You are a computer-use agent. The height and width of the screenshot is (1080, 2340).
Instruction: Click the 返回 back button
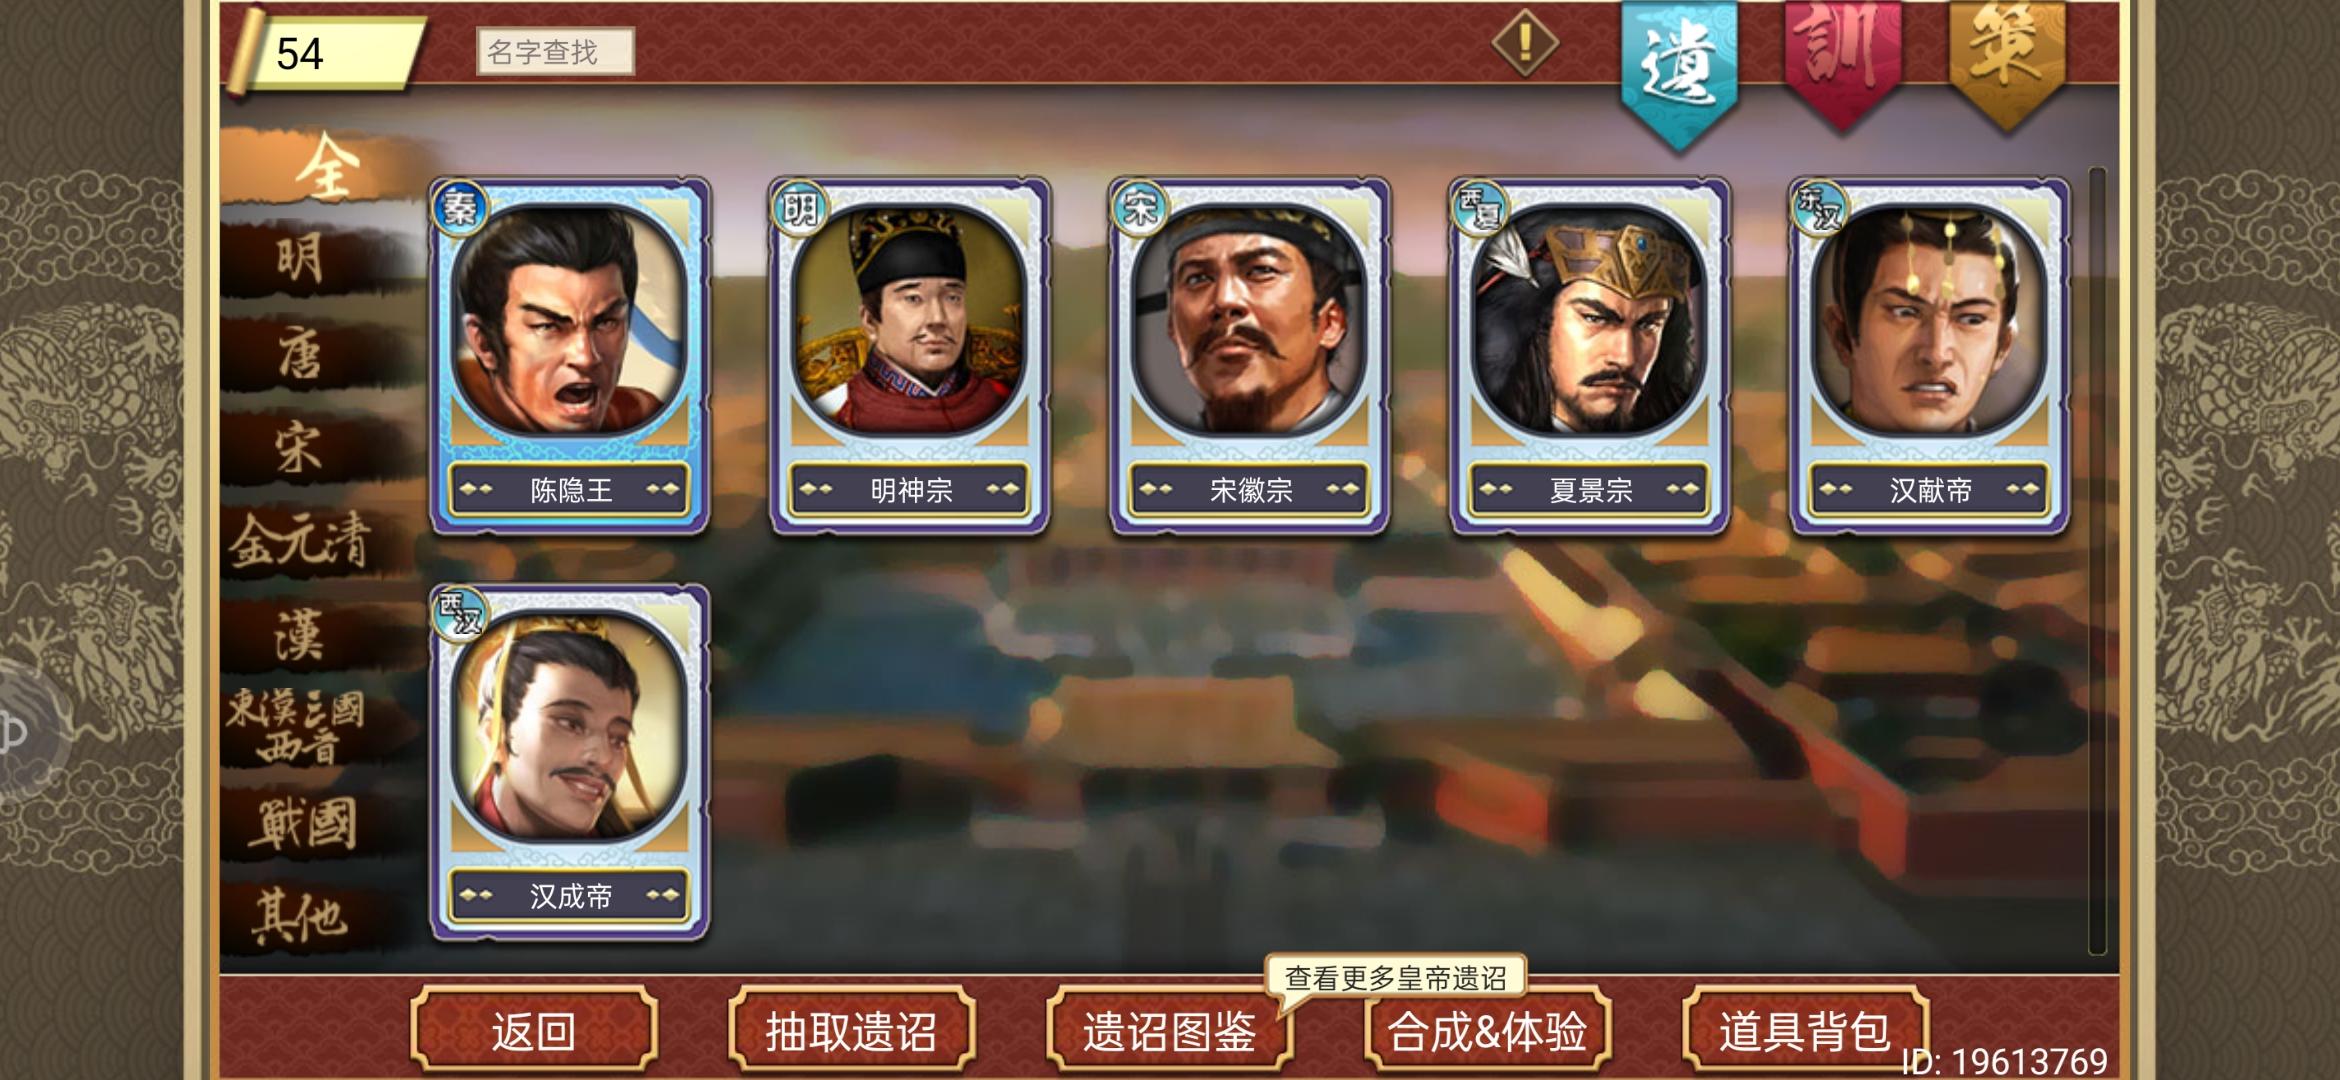click(x=533, y=1030)
